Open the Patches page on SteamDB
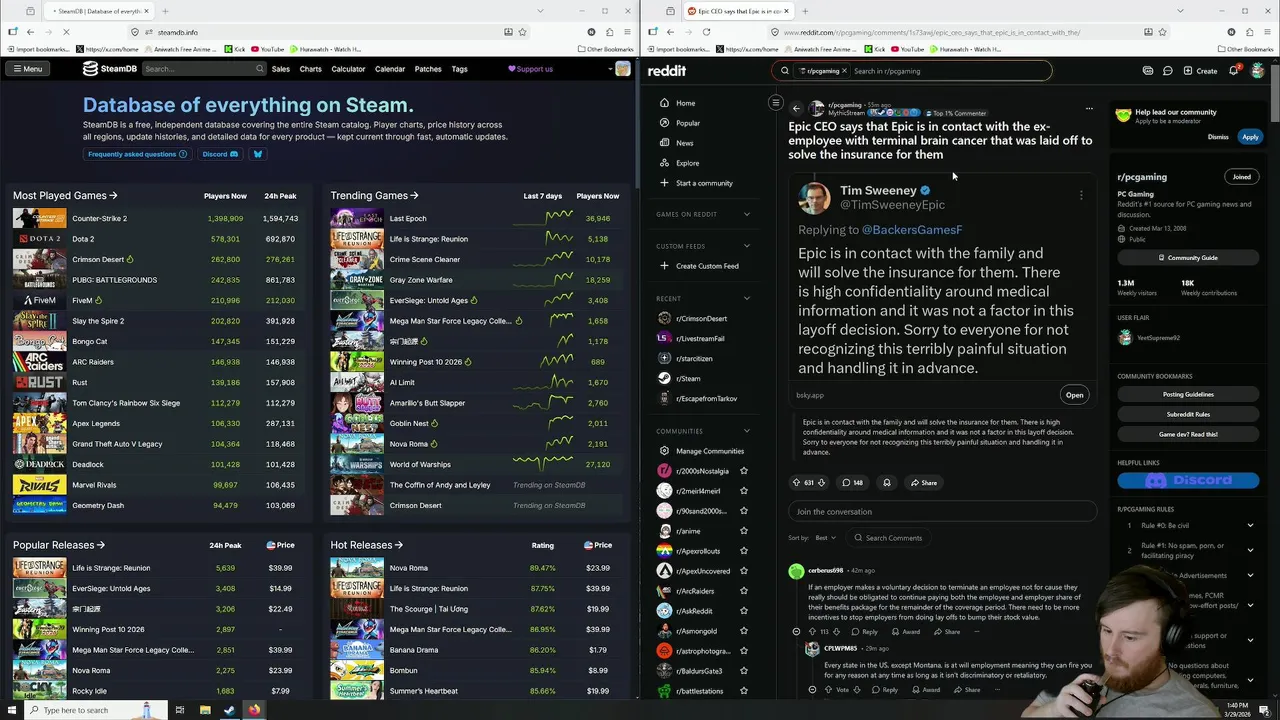 pyautogui.click(x=428, y=69)
